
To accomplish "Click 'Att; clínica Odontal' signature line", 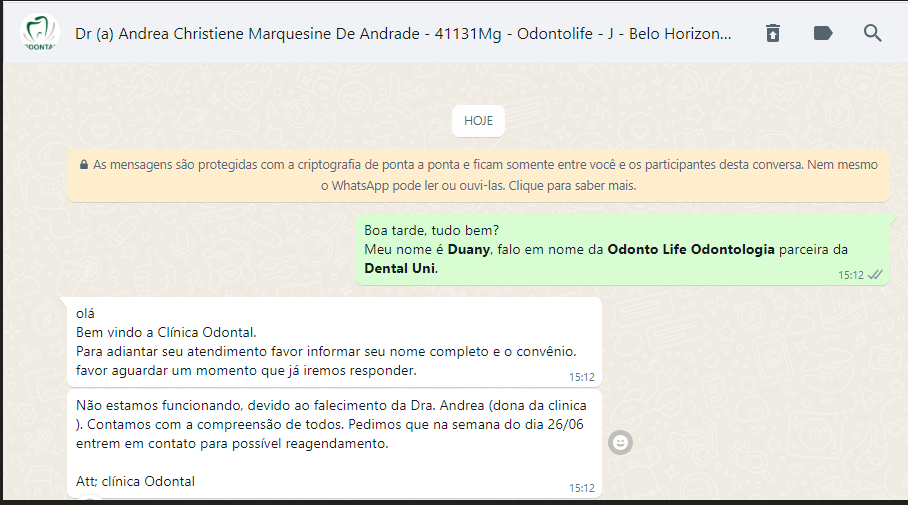I will [136, 481].
